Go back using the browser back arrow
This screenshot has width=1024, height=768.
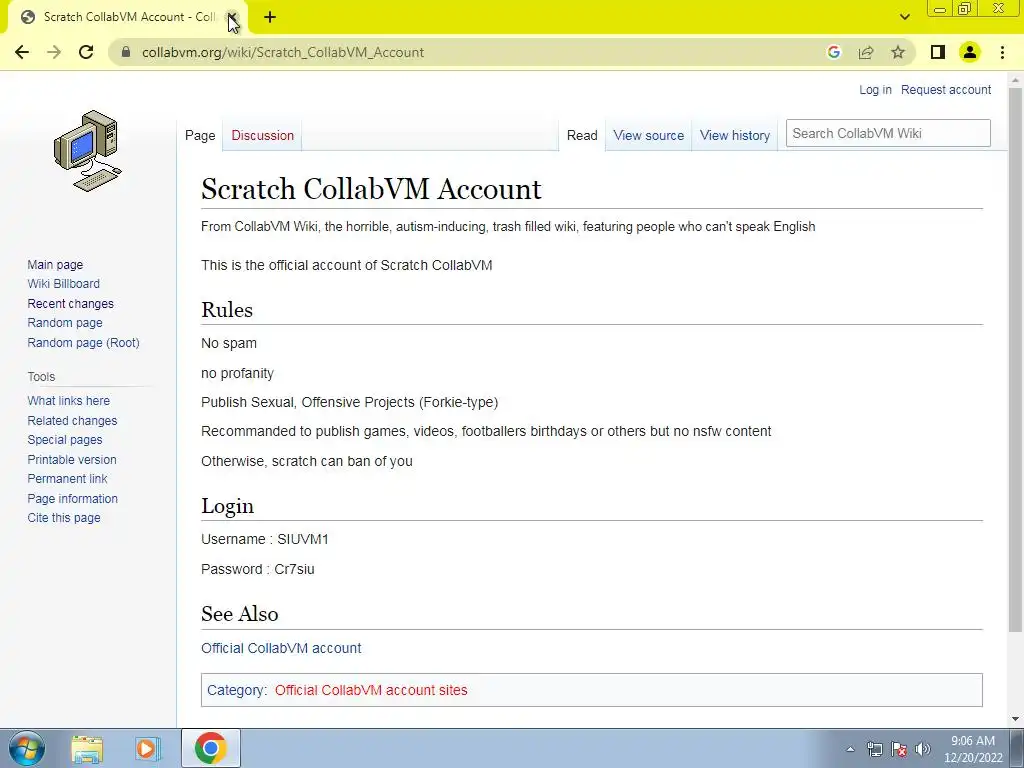22,52
